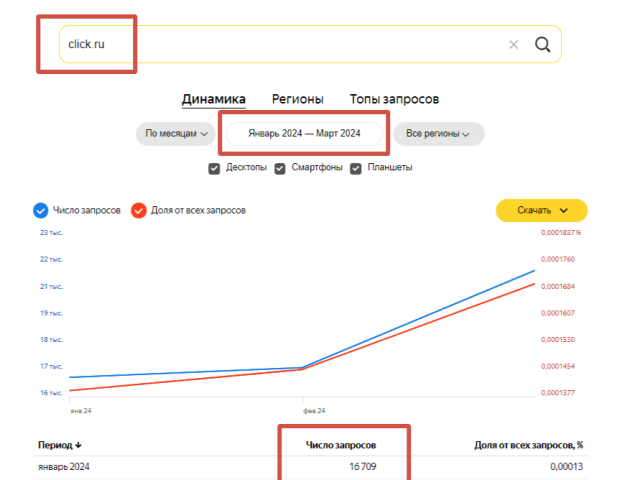Expand the По месяцам dropdown
Viewport: 640px width, 480px height.
tap(176, 133)
